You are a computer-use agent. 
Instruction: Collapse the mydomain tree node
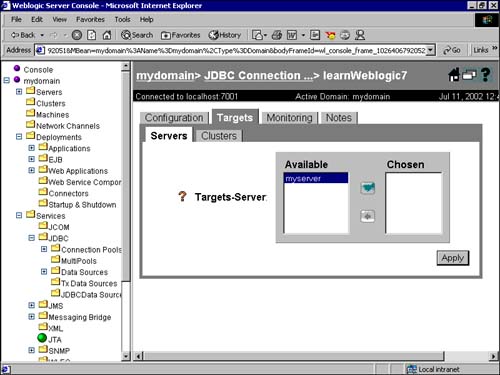[7, 80]
